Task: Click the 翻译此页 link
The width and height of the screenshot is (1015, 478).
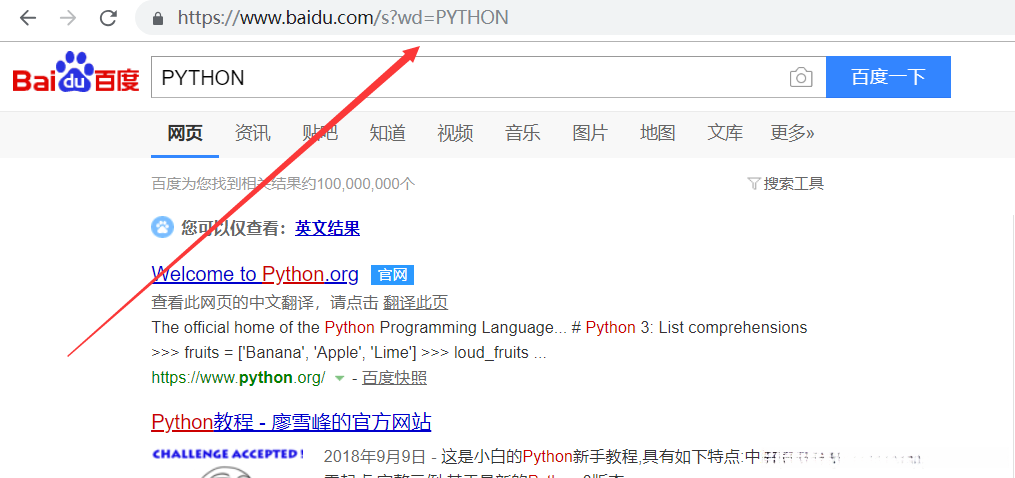Action: pyautogui.click(x=416, y=302)
